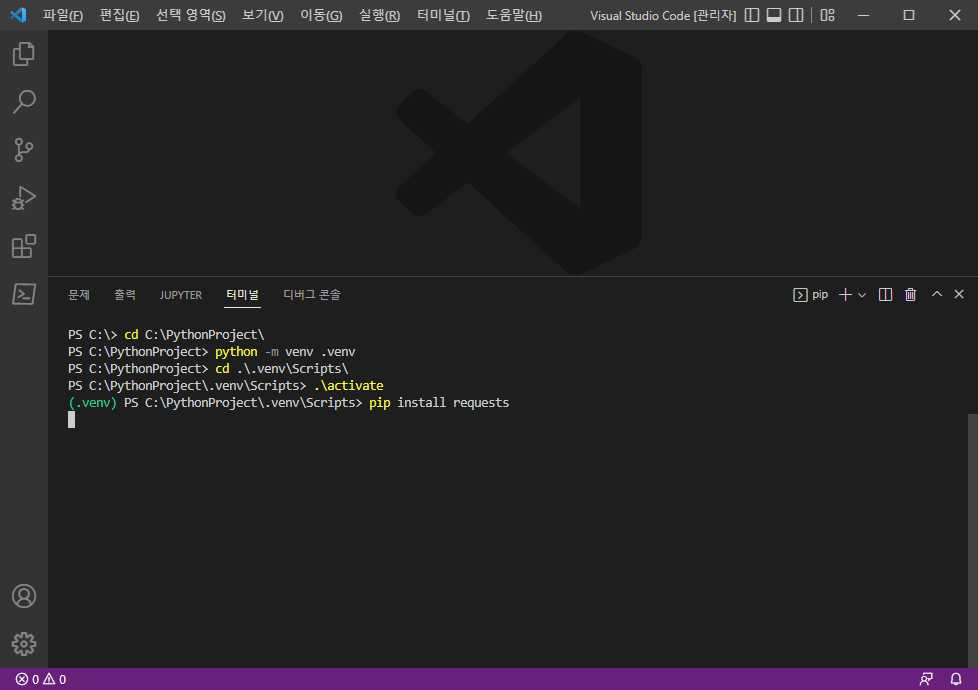This screenshot has width=978, height=690.
Task: Open terminal launch profile dropdown chevron
Action: coord(862,295)
